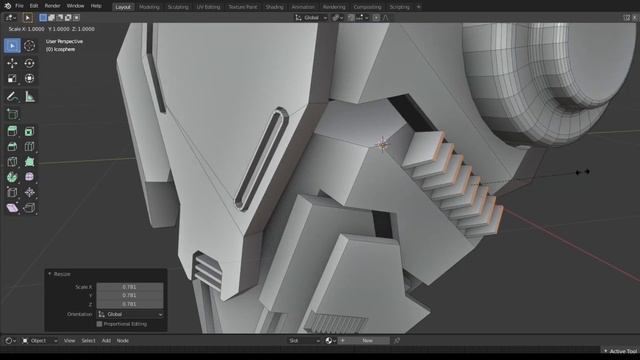Open the View menu in bottom editor
640x360 pixels.
pyautogui.click(x=69, y=340)
